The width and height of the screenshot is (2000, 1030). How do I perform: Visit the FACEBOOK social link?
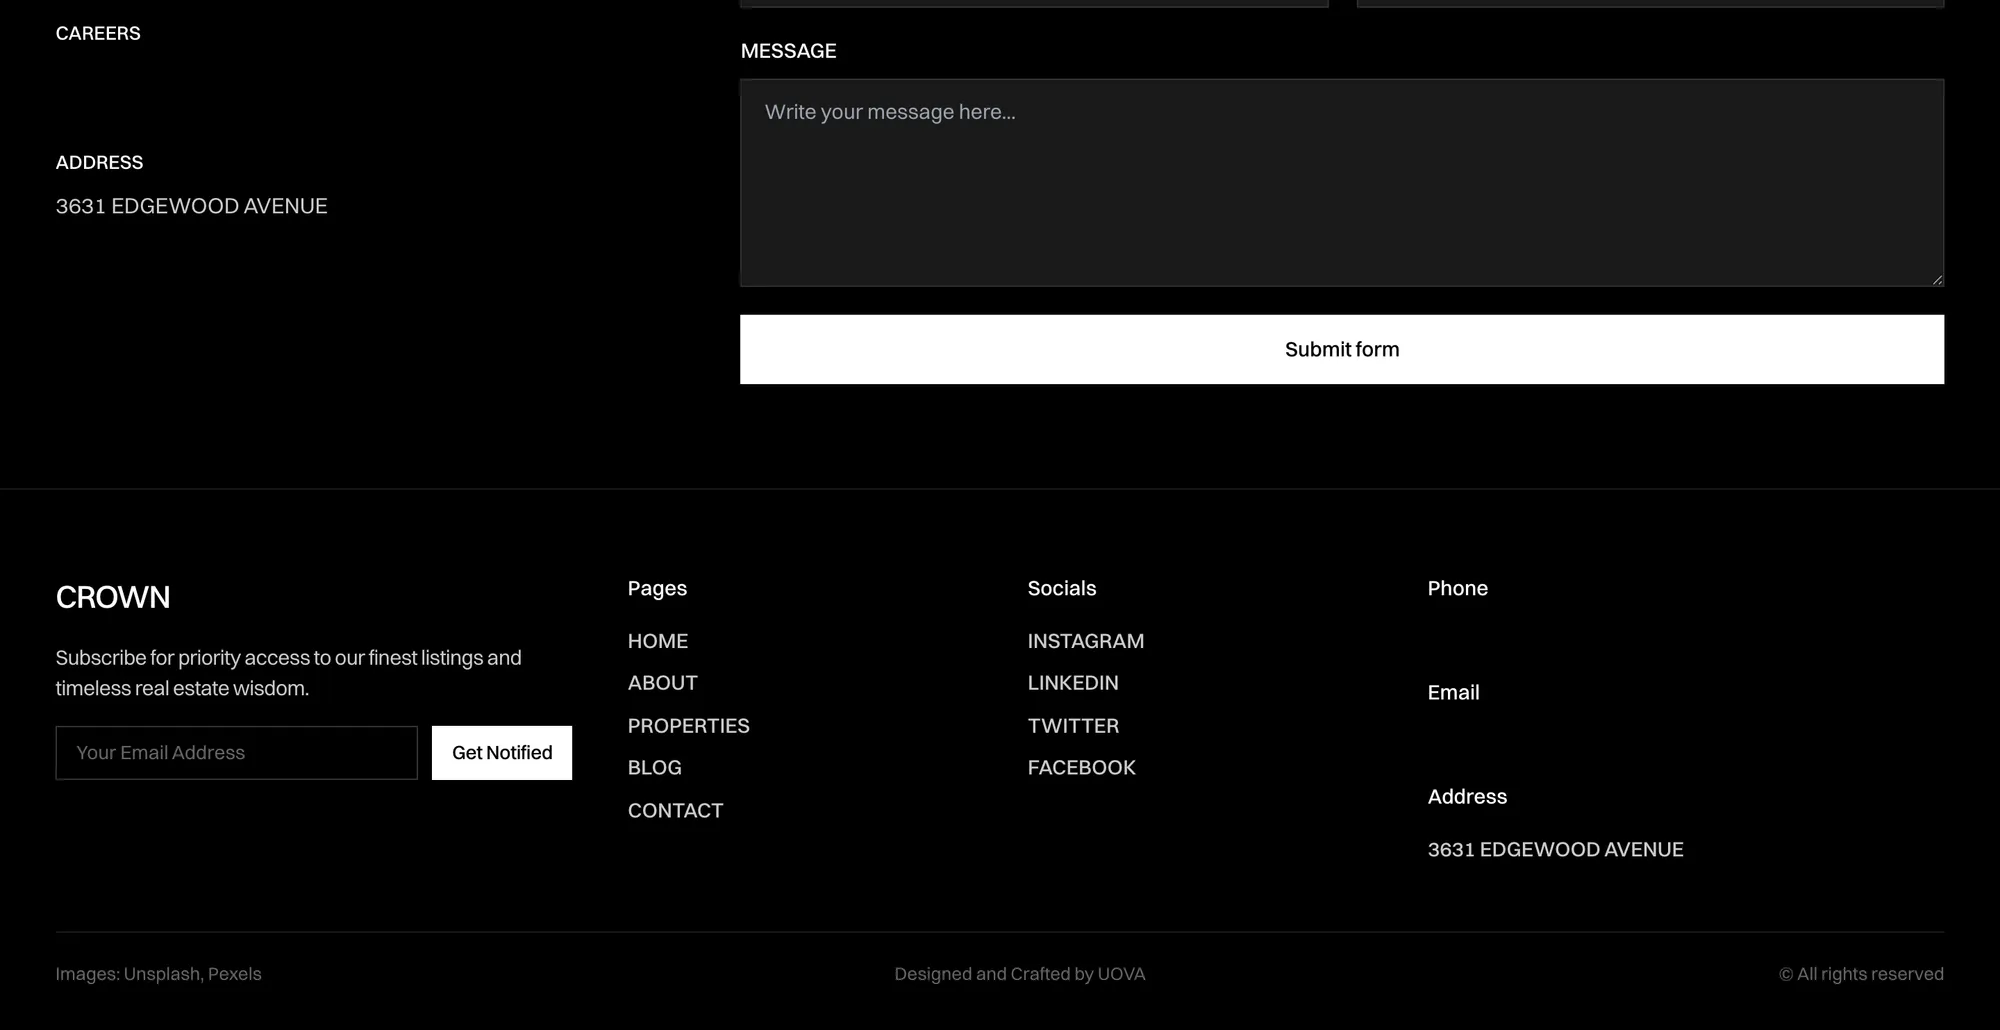tap(1082, 768)
